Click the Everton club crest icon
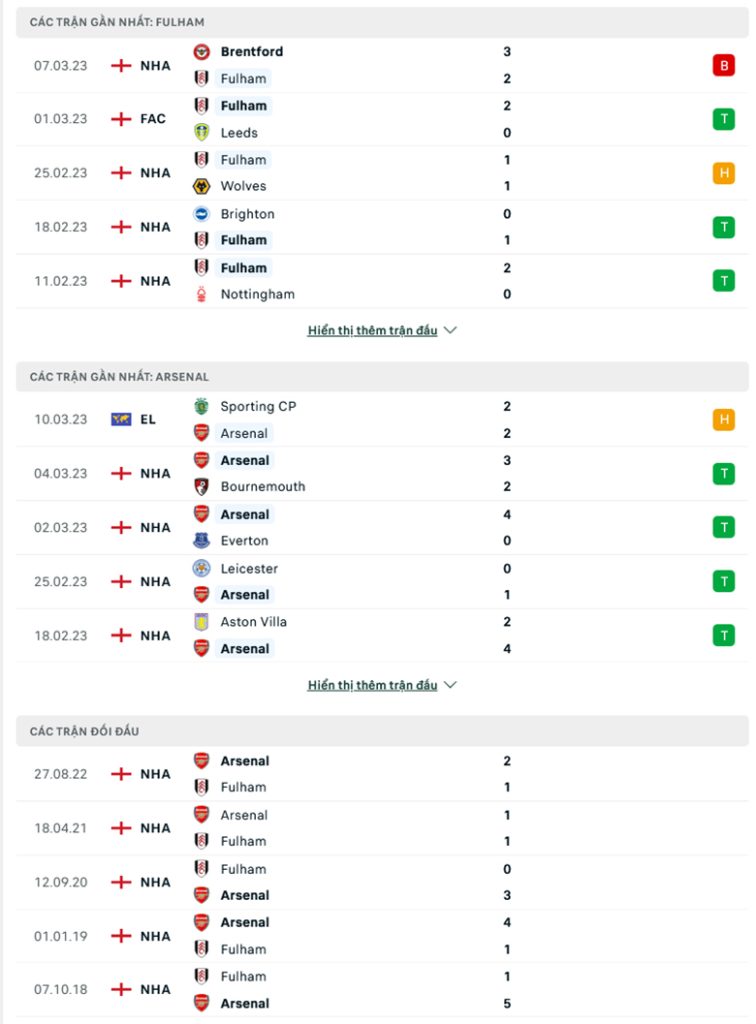Viewport: 756px width, 1024px height. tap(202, 541)
